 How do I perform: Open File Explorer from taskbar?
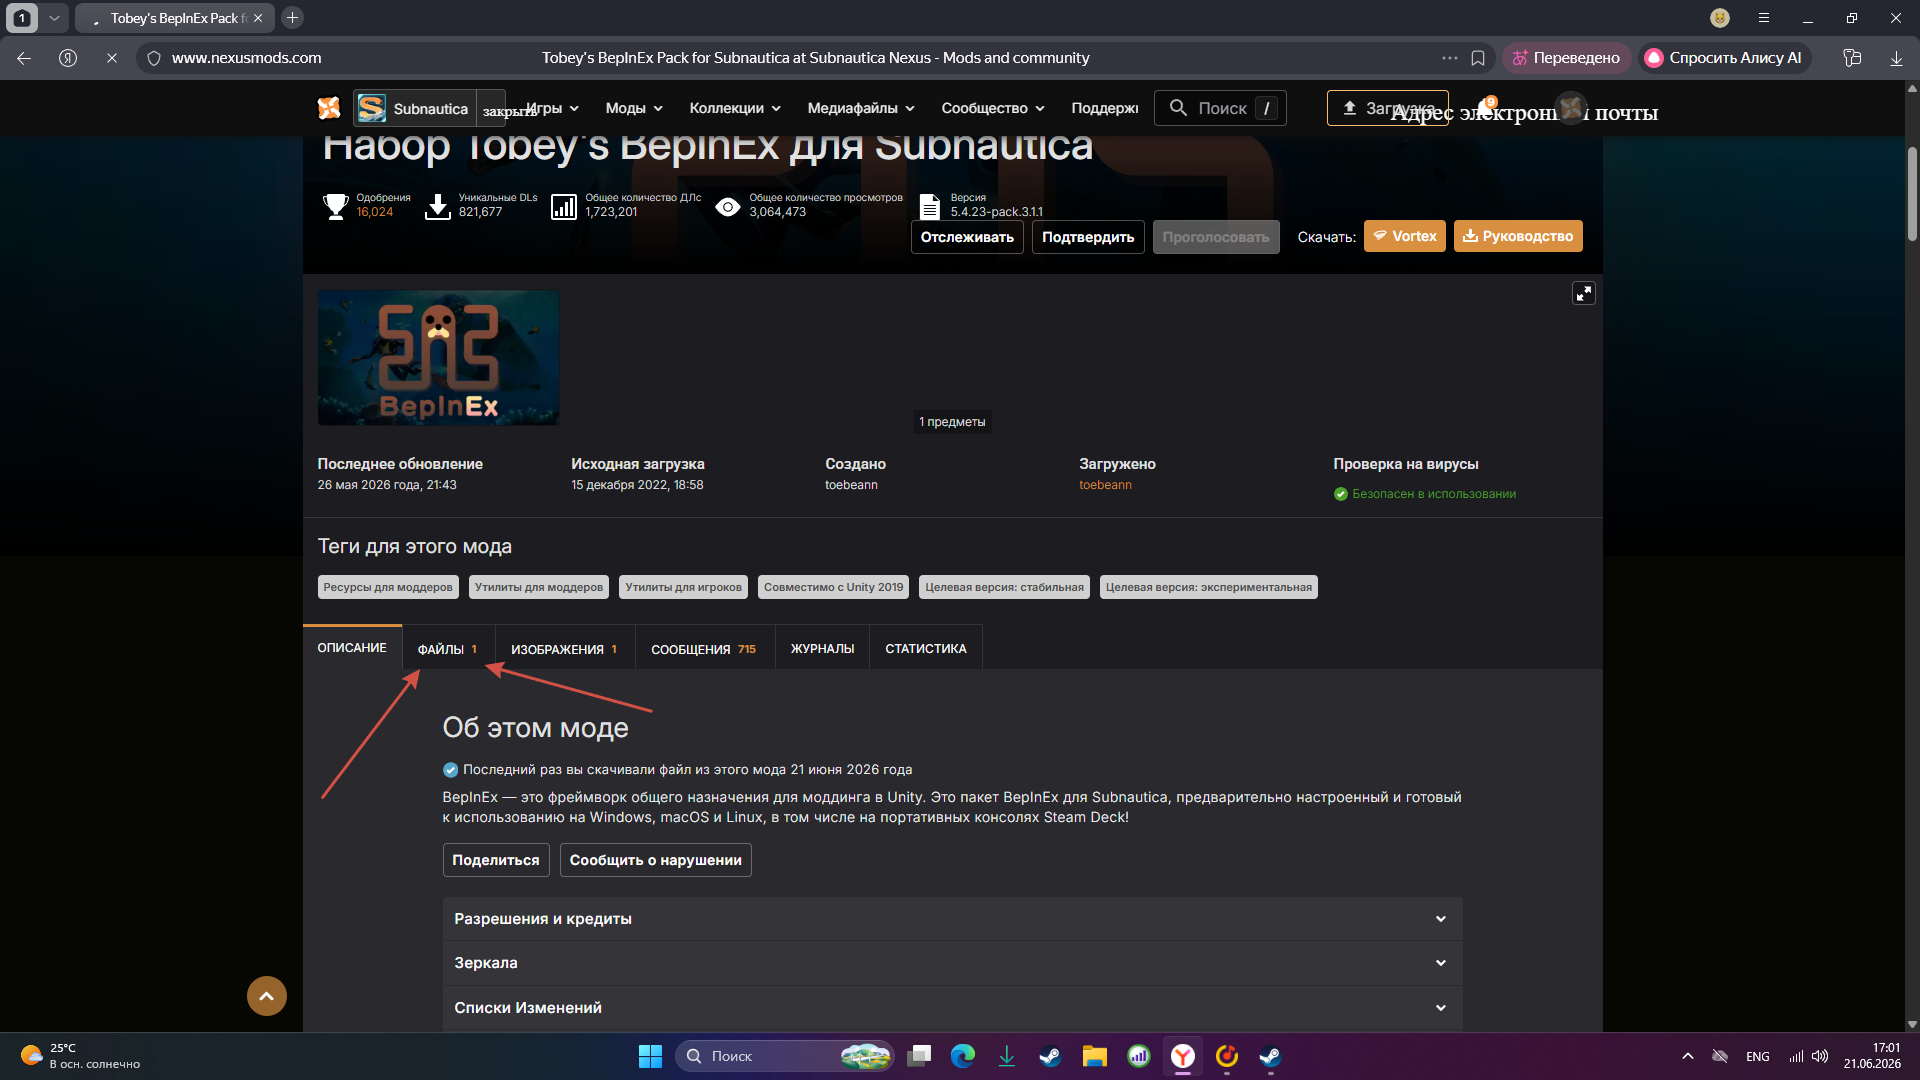[1095, 1056]
